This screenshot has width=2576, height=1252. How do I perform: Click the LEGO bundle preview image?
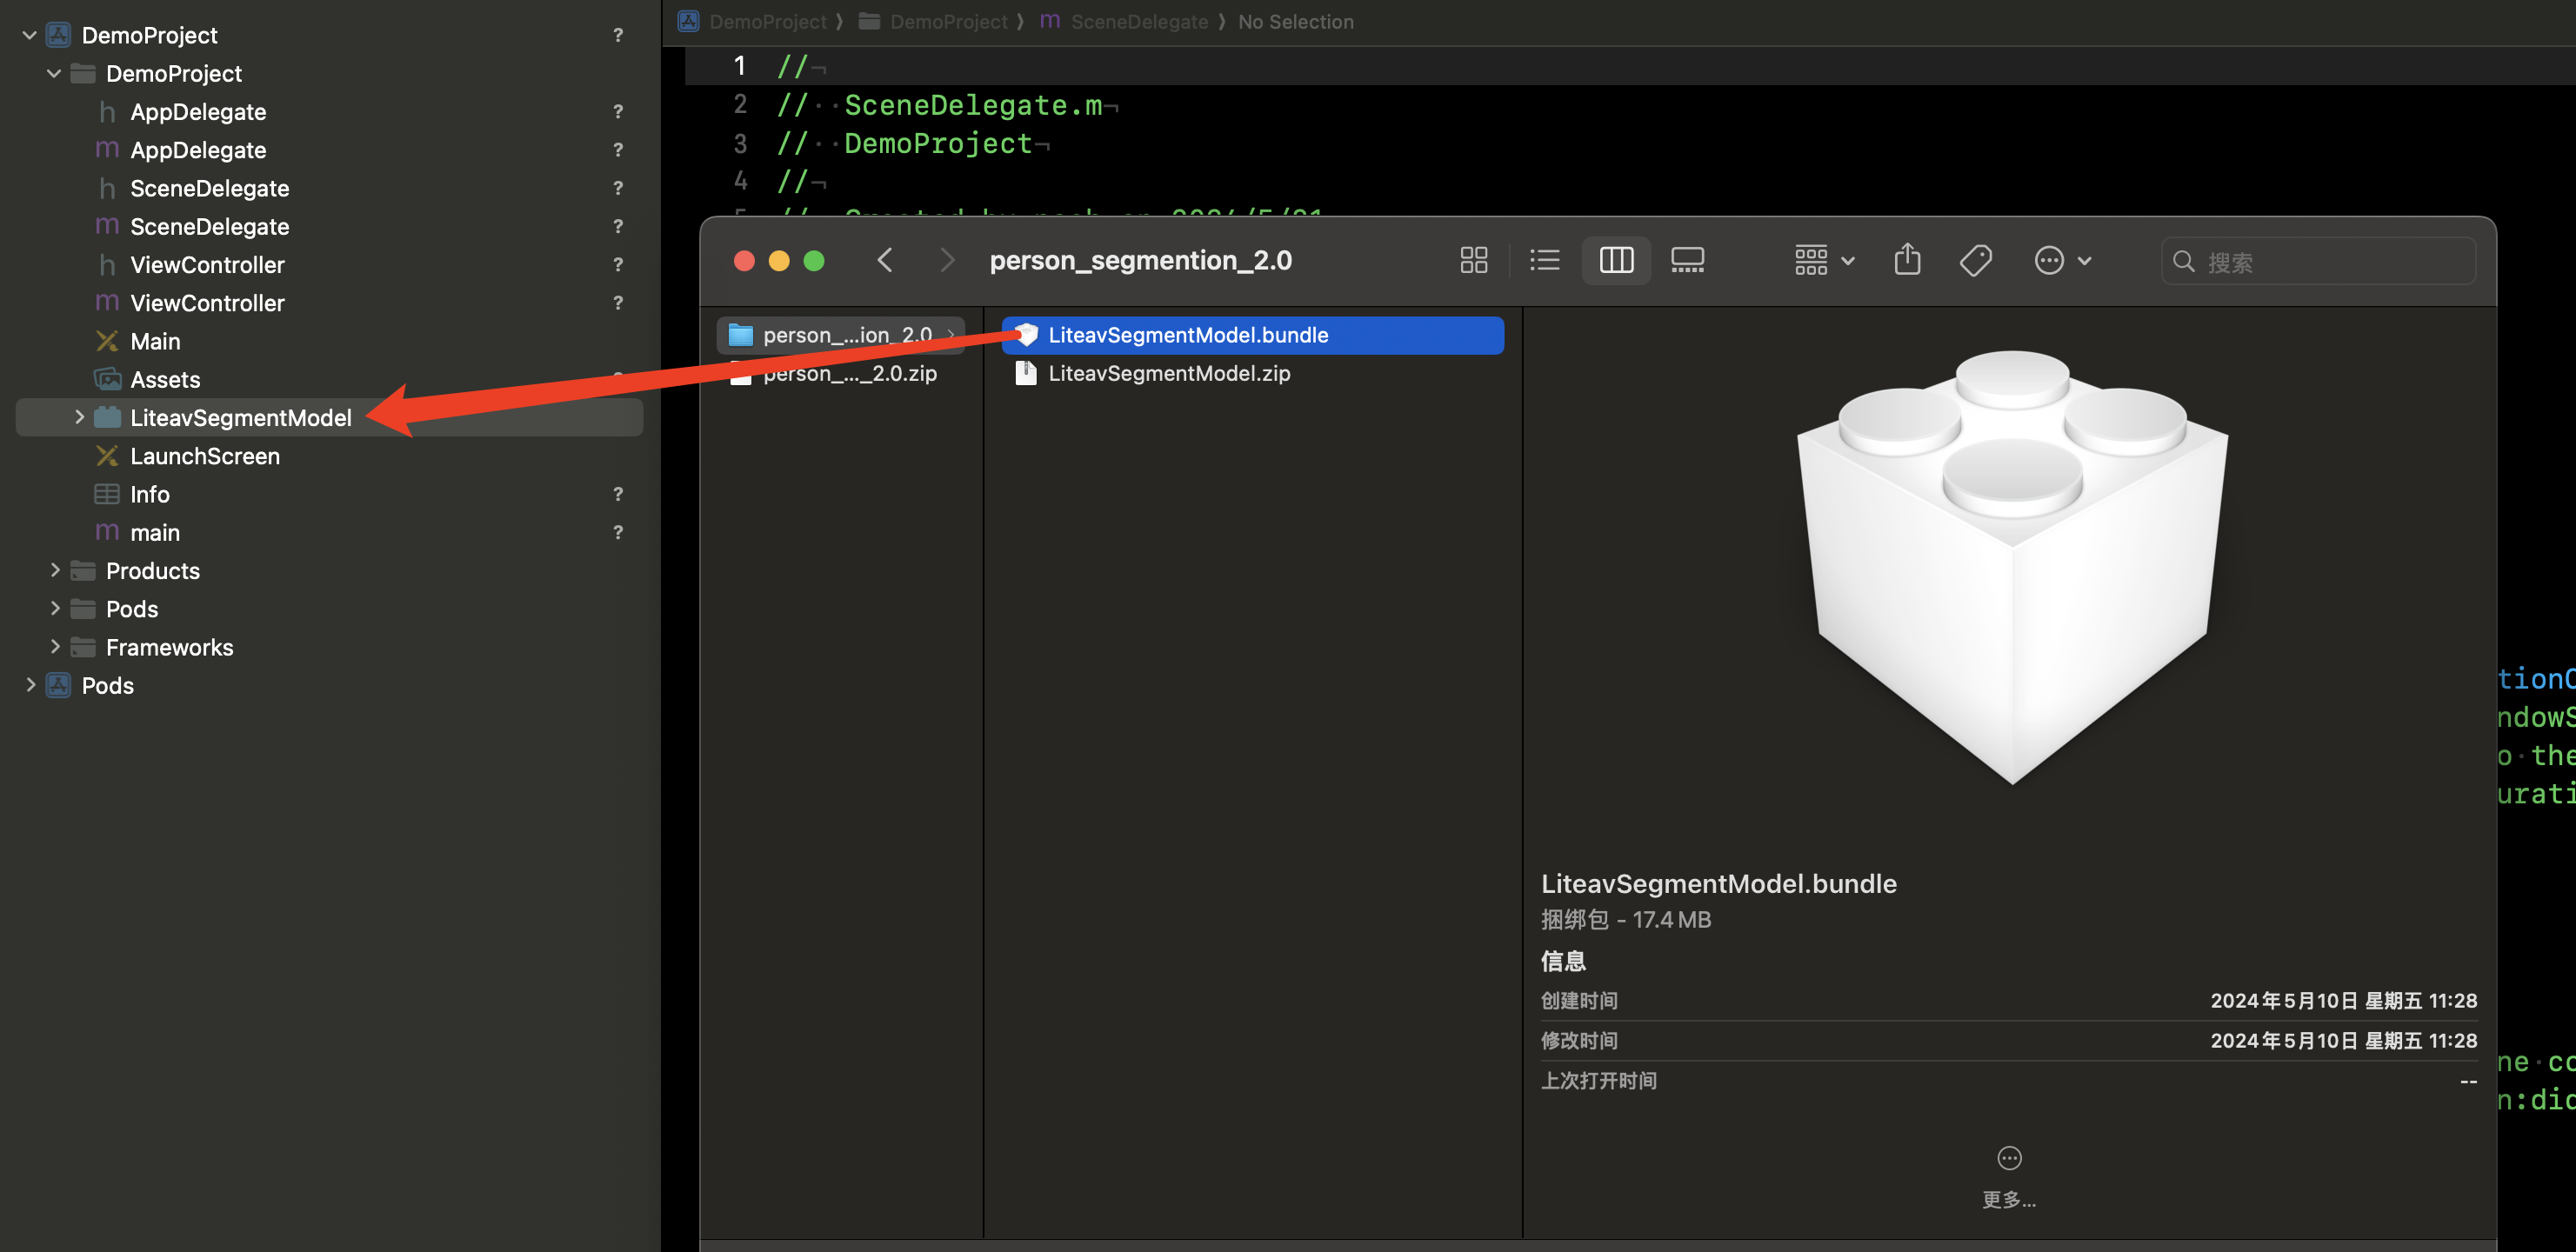tap(2012, 565)
